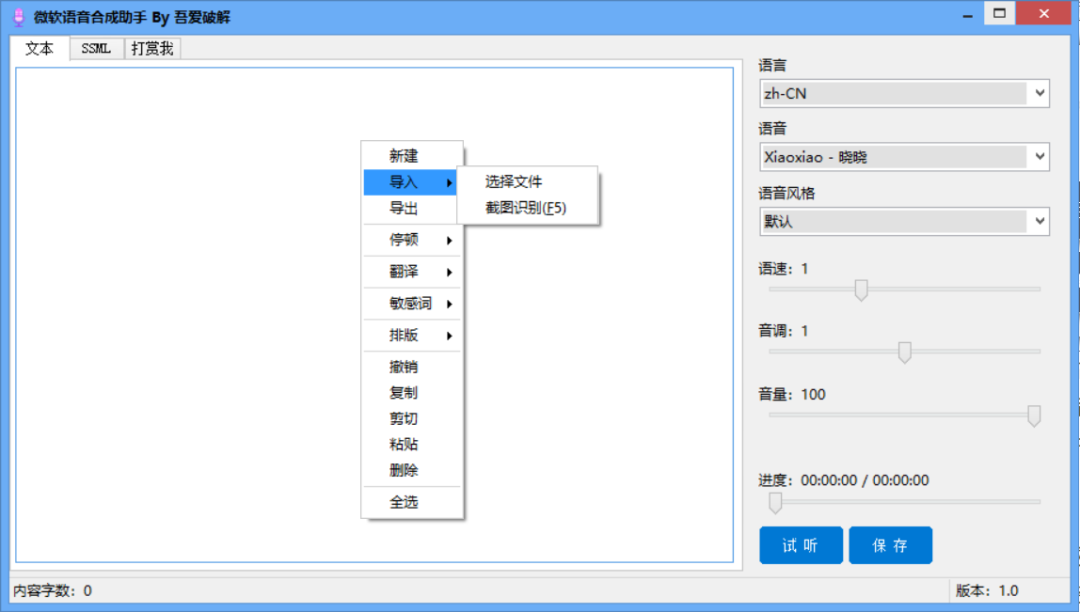Select the 文本 tab
This screenshot has width=1080, height=612.
[x=40, y=49]
